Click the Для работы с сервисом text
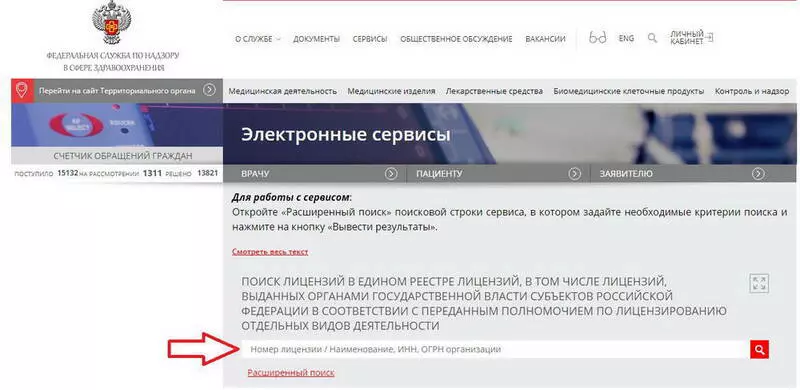800x390 pixels. point(292,198)
